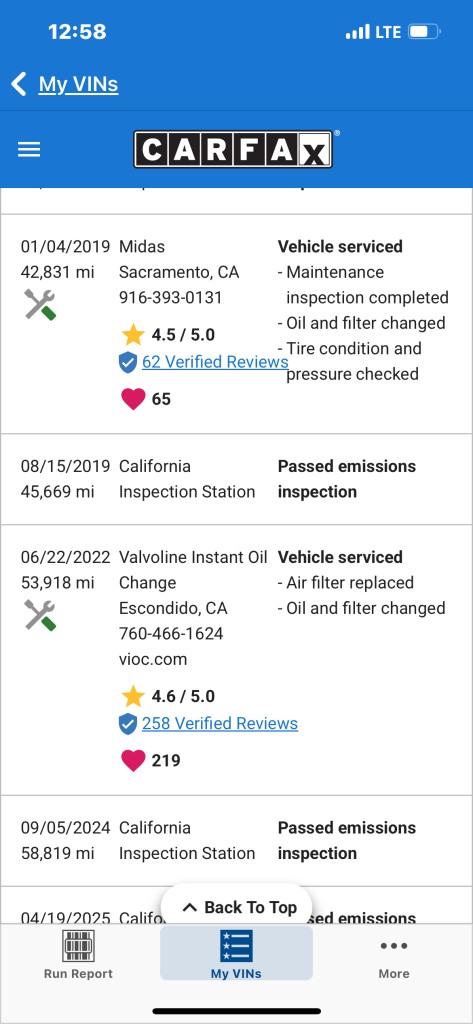
Task: Tap the star rating 4.5 / 5.0
Action: click(x=169, y=335)
